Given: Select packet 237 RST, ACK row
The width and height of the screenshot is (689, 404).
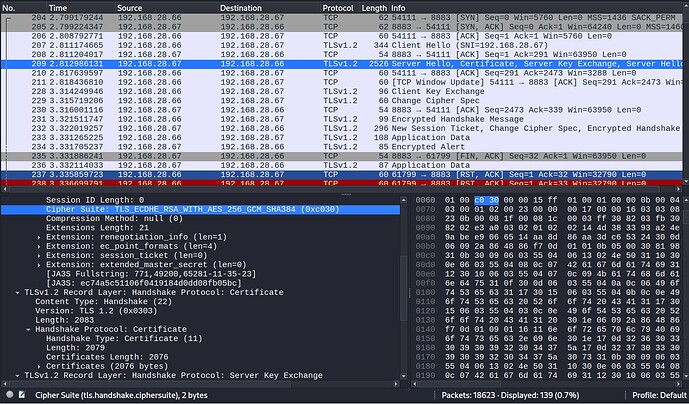Looking at the screenshot, I should [x=342, y=175].
